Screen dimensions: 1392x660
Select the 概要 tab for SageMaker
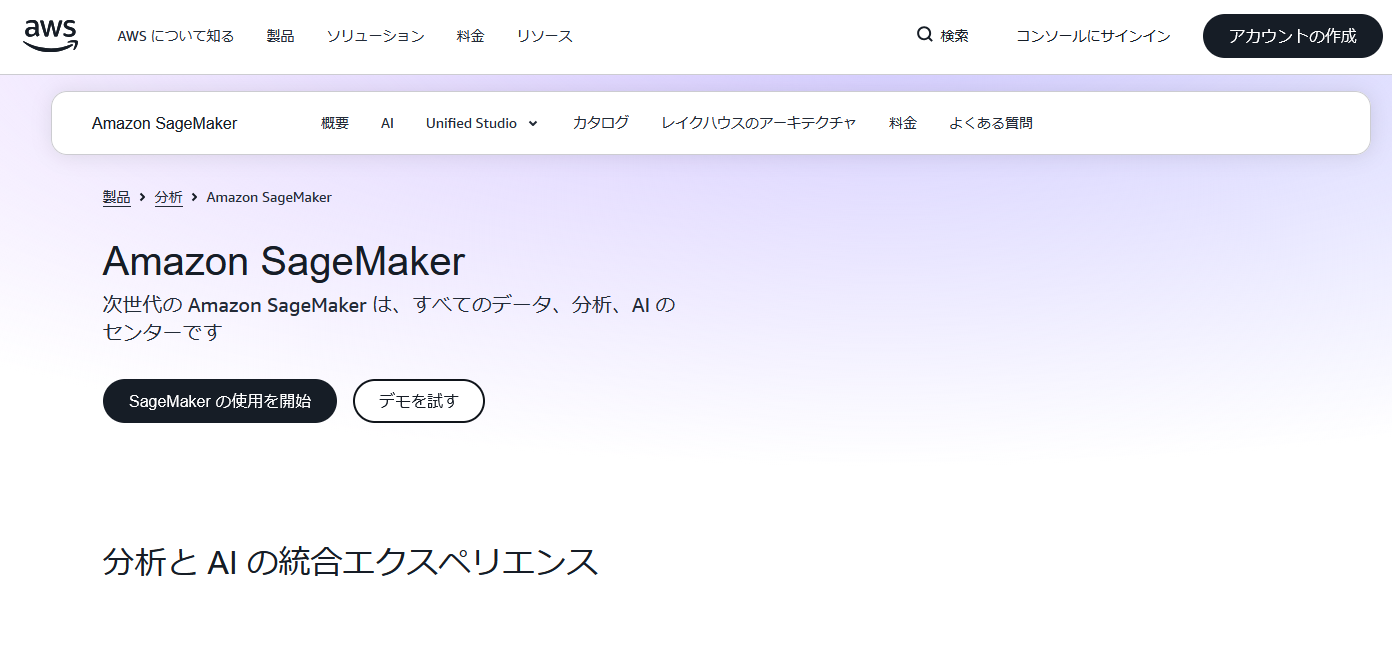333,122
